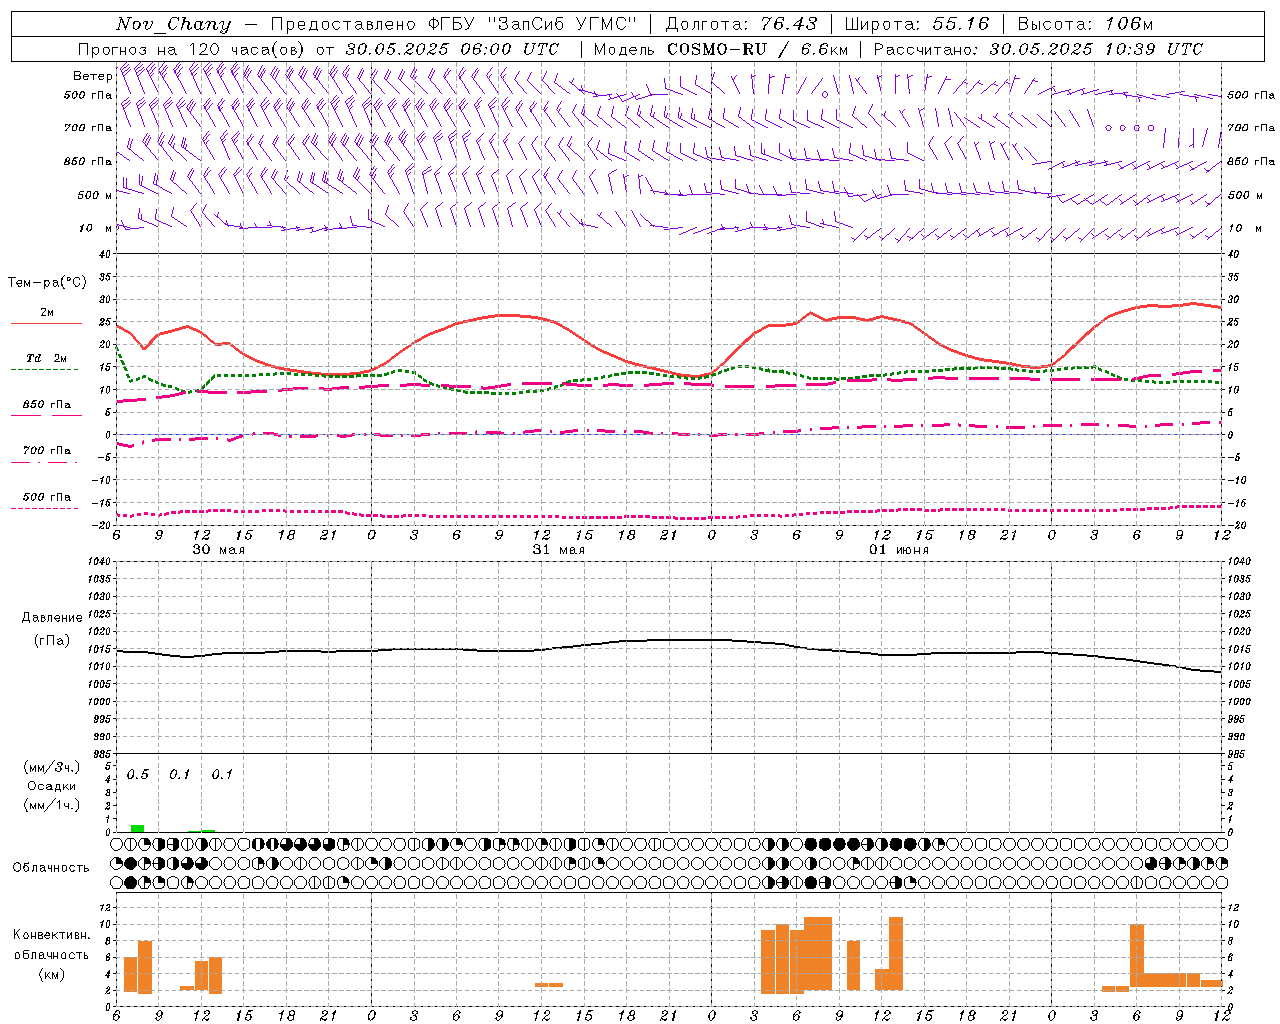
Task: Click the tall green precipitation bar below 0.5
Action: pyautogui.click(x=137, y=828)
